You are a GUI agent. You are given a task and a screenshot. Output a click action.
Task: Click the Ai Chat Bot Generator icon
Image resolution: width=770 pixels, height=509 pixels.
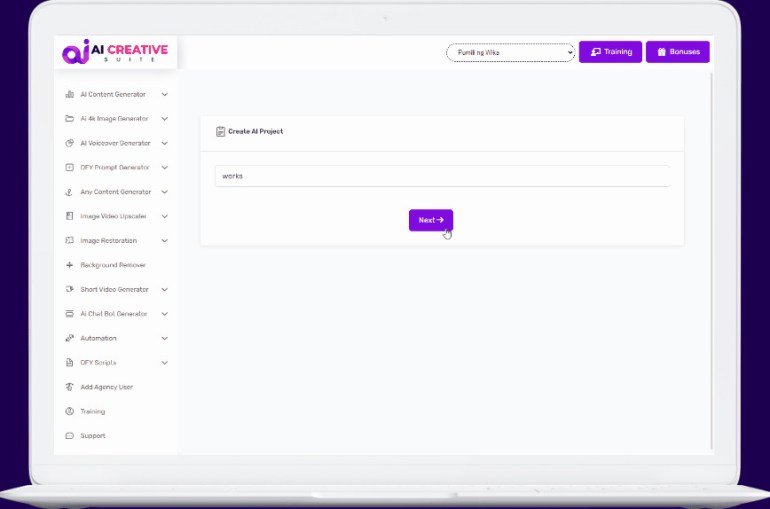(x=70, y=314)
